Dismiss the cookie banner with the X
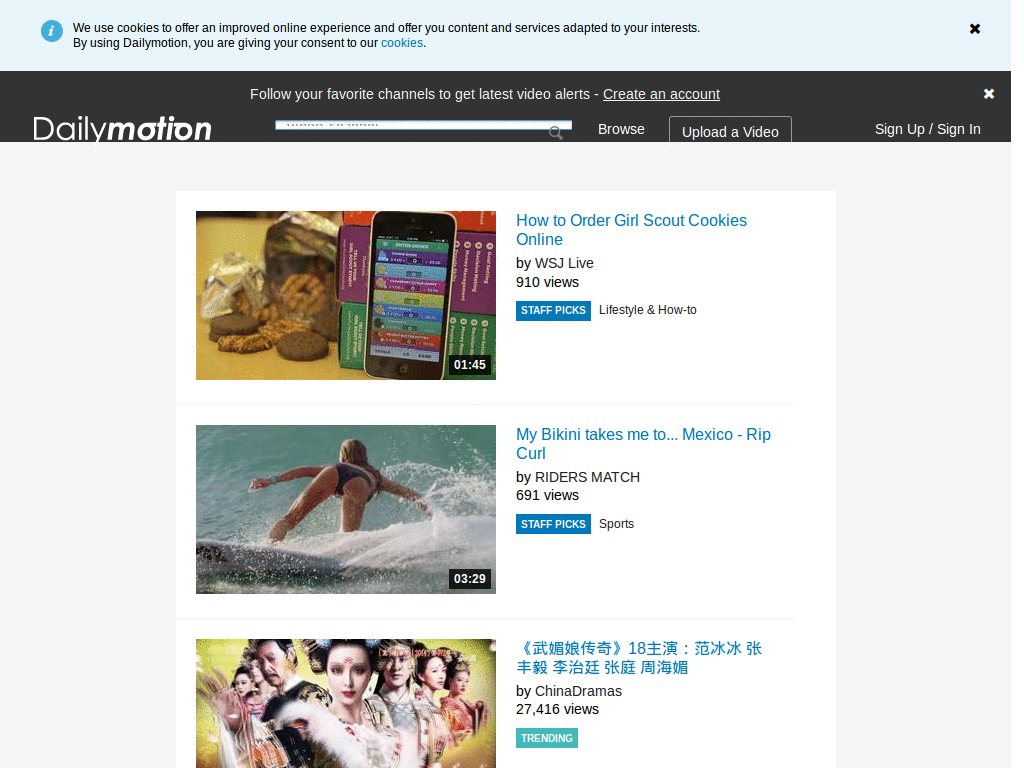The width and height of the screenshot is (1024, 768). coord(975,28)
